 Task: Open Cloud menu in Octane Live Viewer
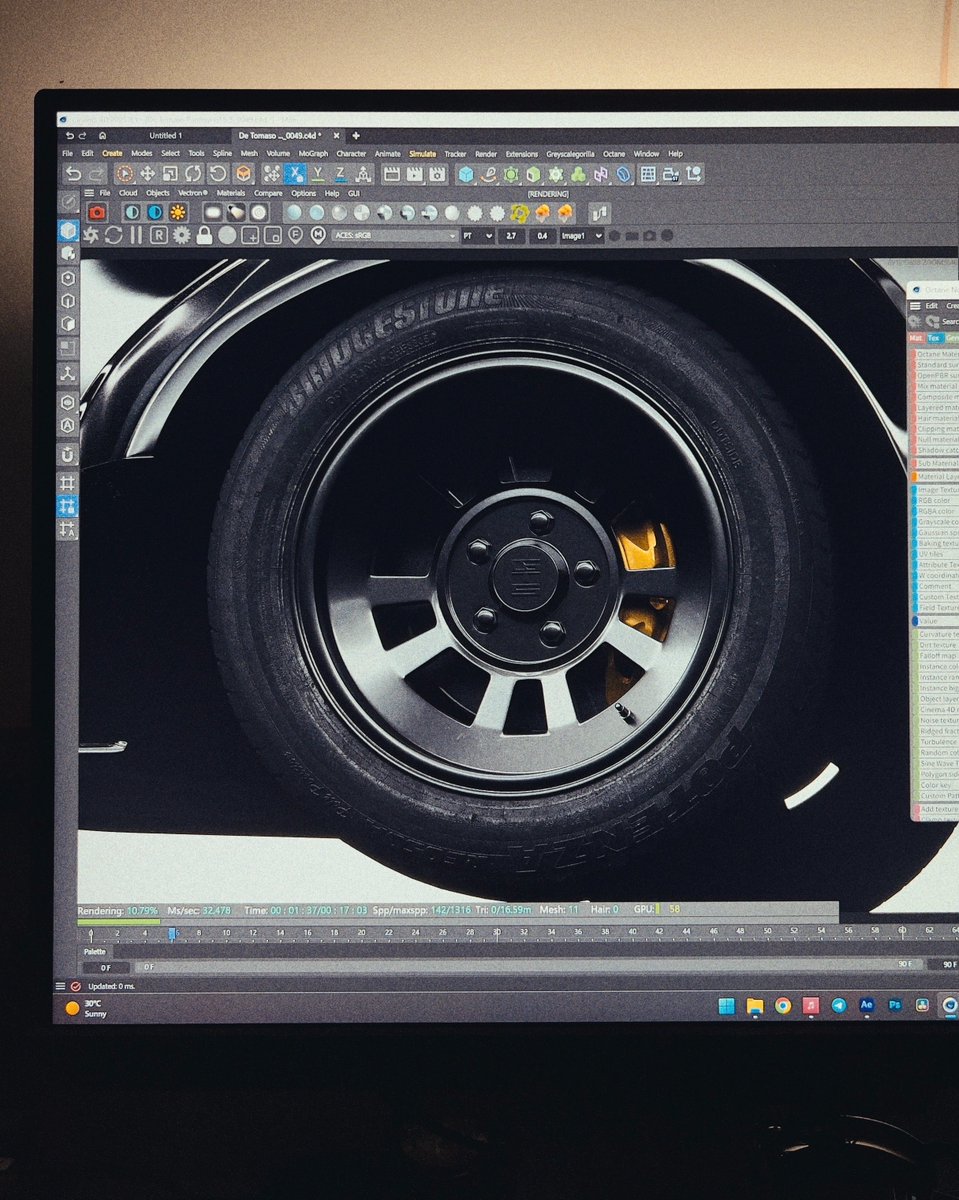(127, 192)
